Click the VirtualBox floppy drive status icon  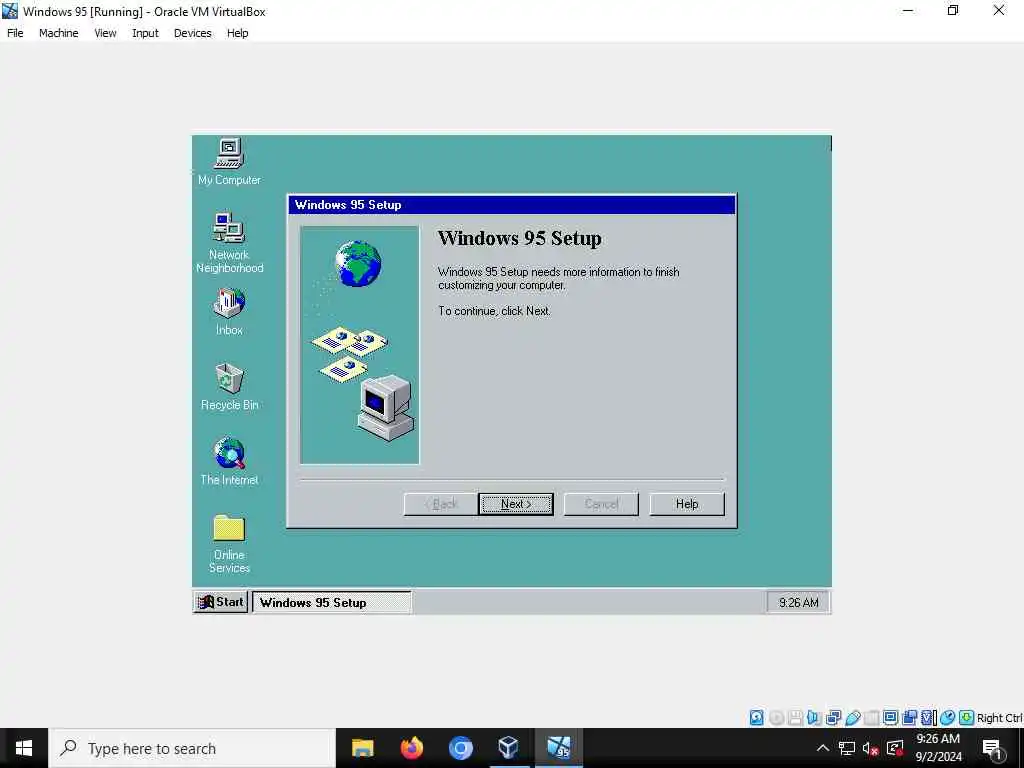[x=795, y=718]
